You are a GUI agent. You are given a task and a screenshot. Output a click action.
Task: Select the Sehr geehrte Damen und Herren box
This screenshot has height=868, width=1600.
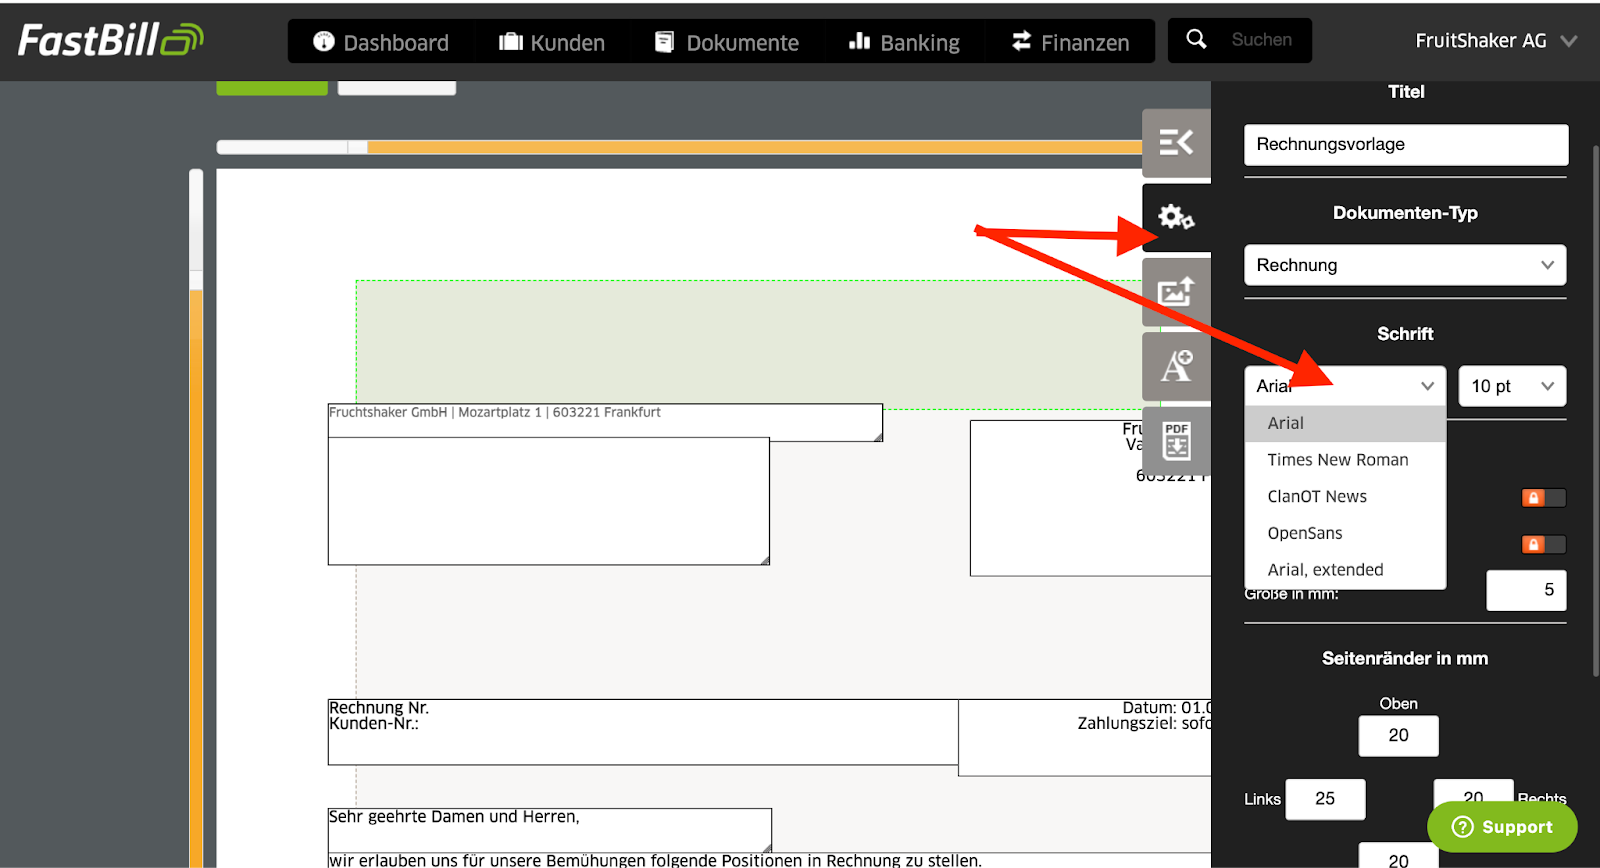[550, 830]
